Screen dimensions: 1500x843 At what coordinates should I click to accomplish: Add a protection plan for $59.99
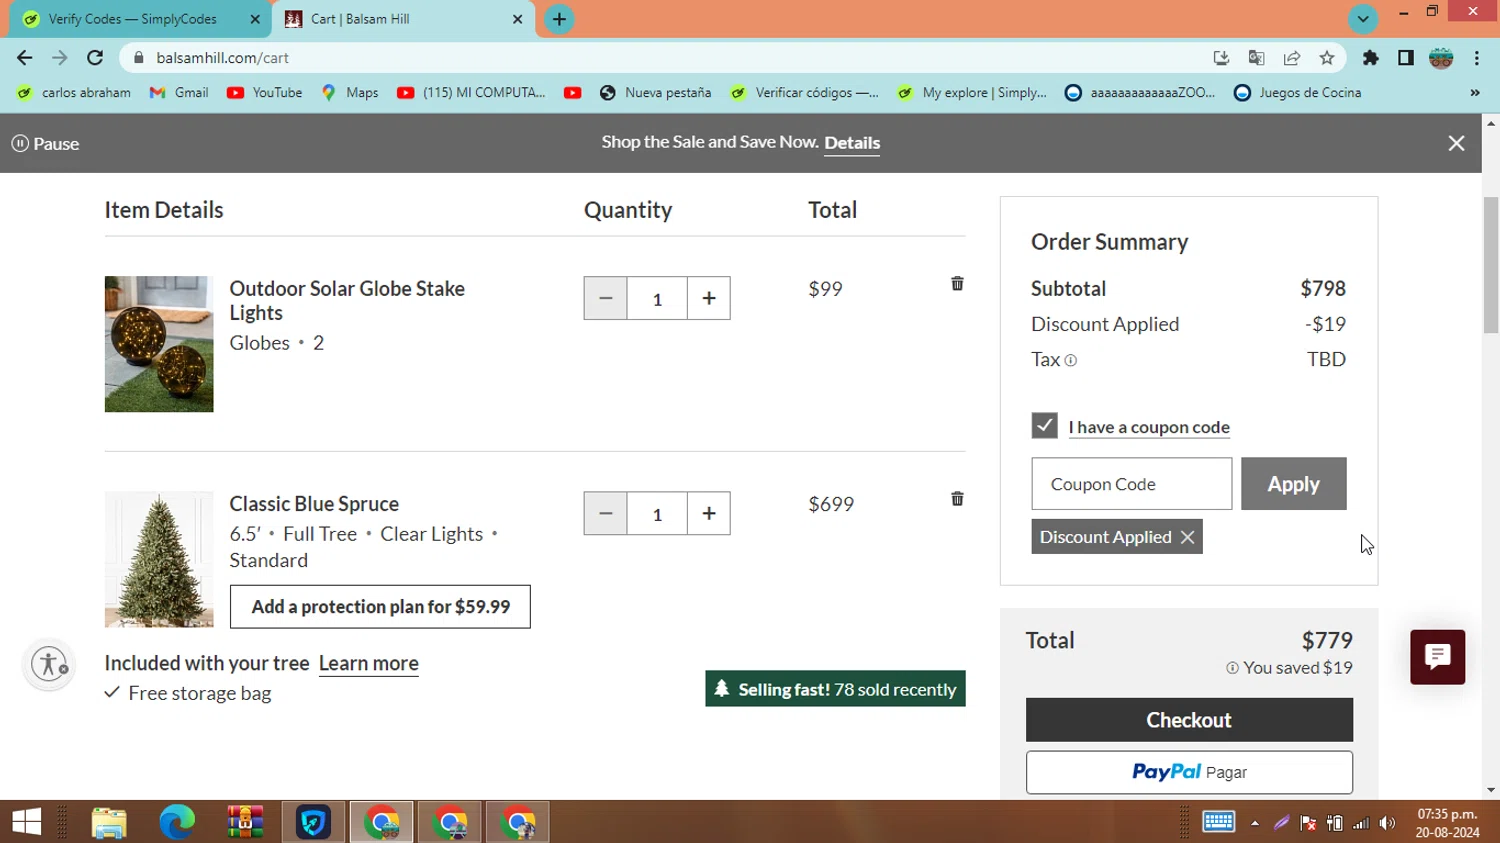tap(380, 607)
